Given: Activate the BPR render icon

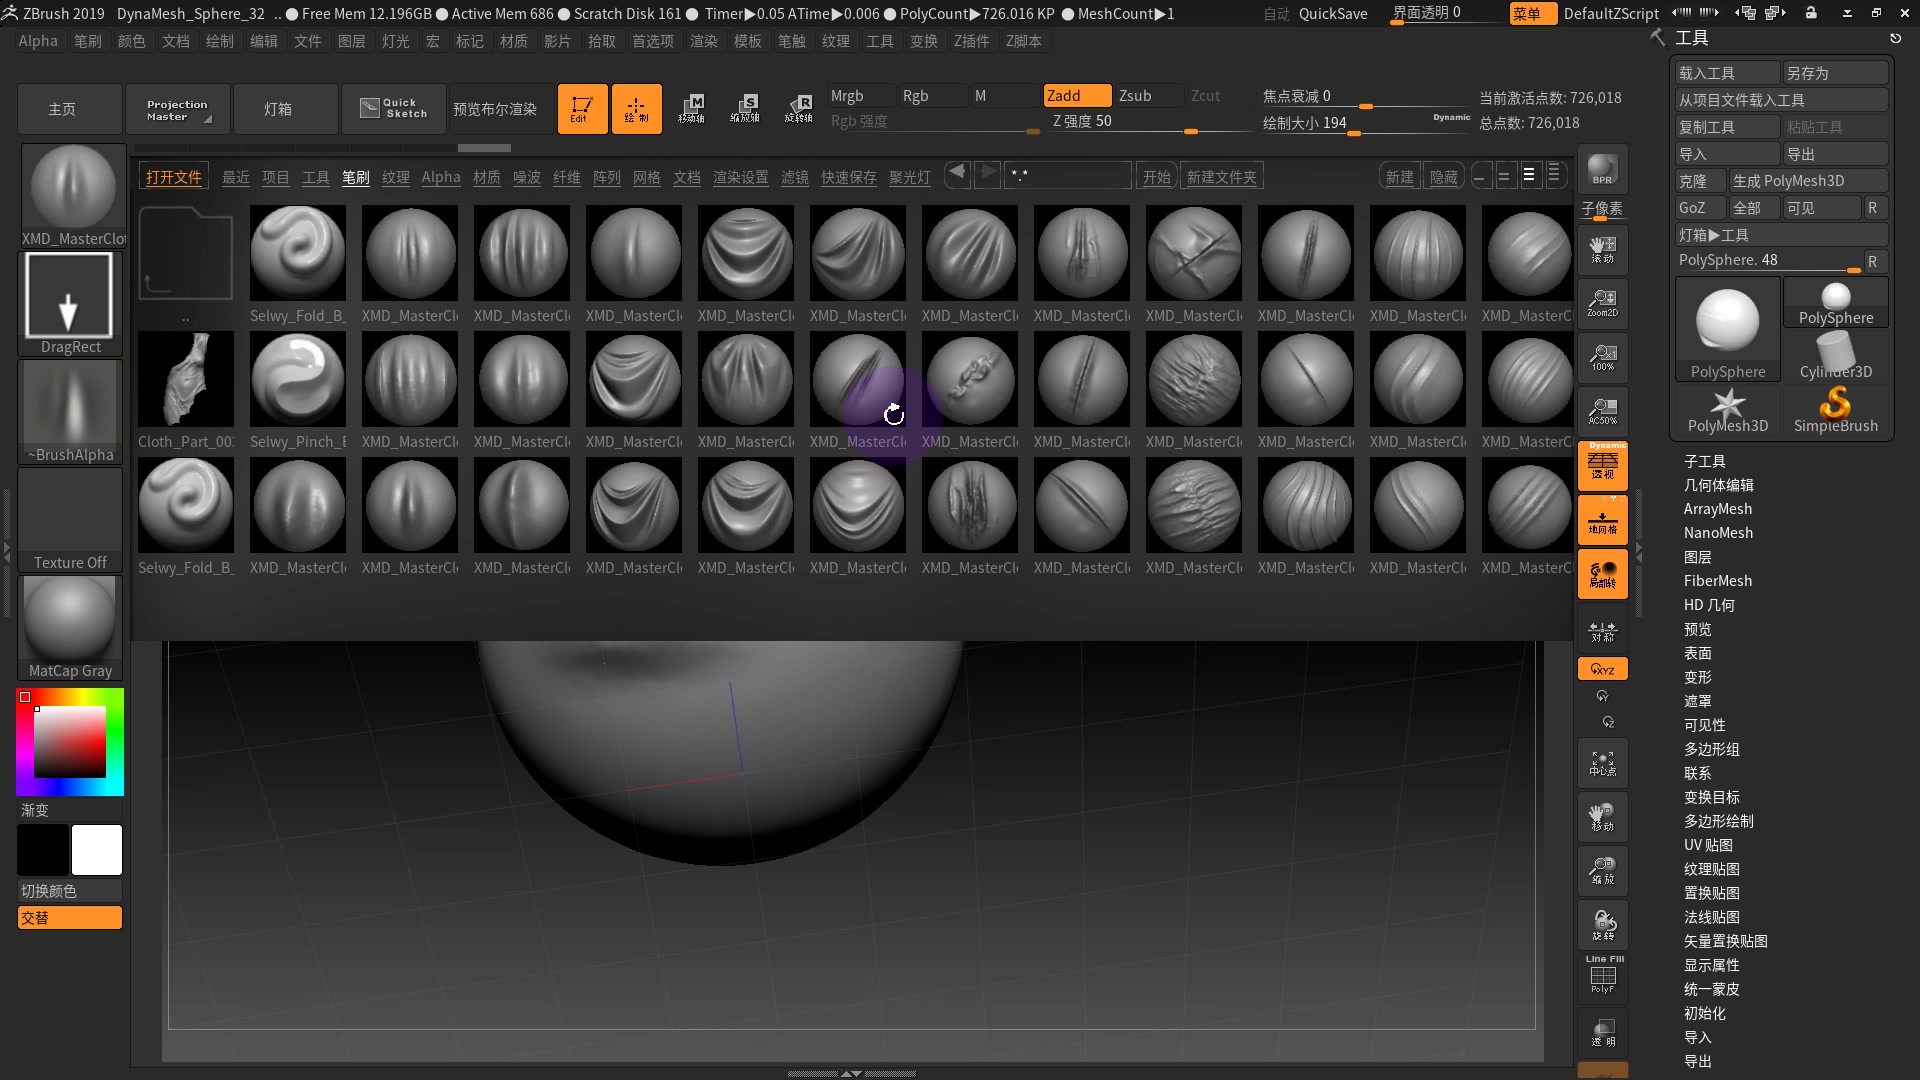Looking at the screenshot, I should coord(1601,170).
